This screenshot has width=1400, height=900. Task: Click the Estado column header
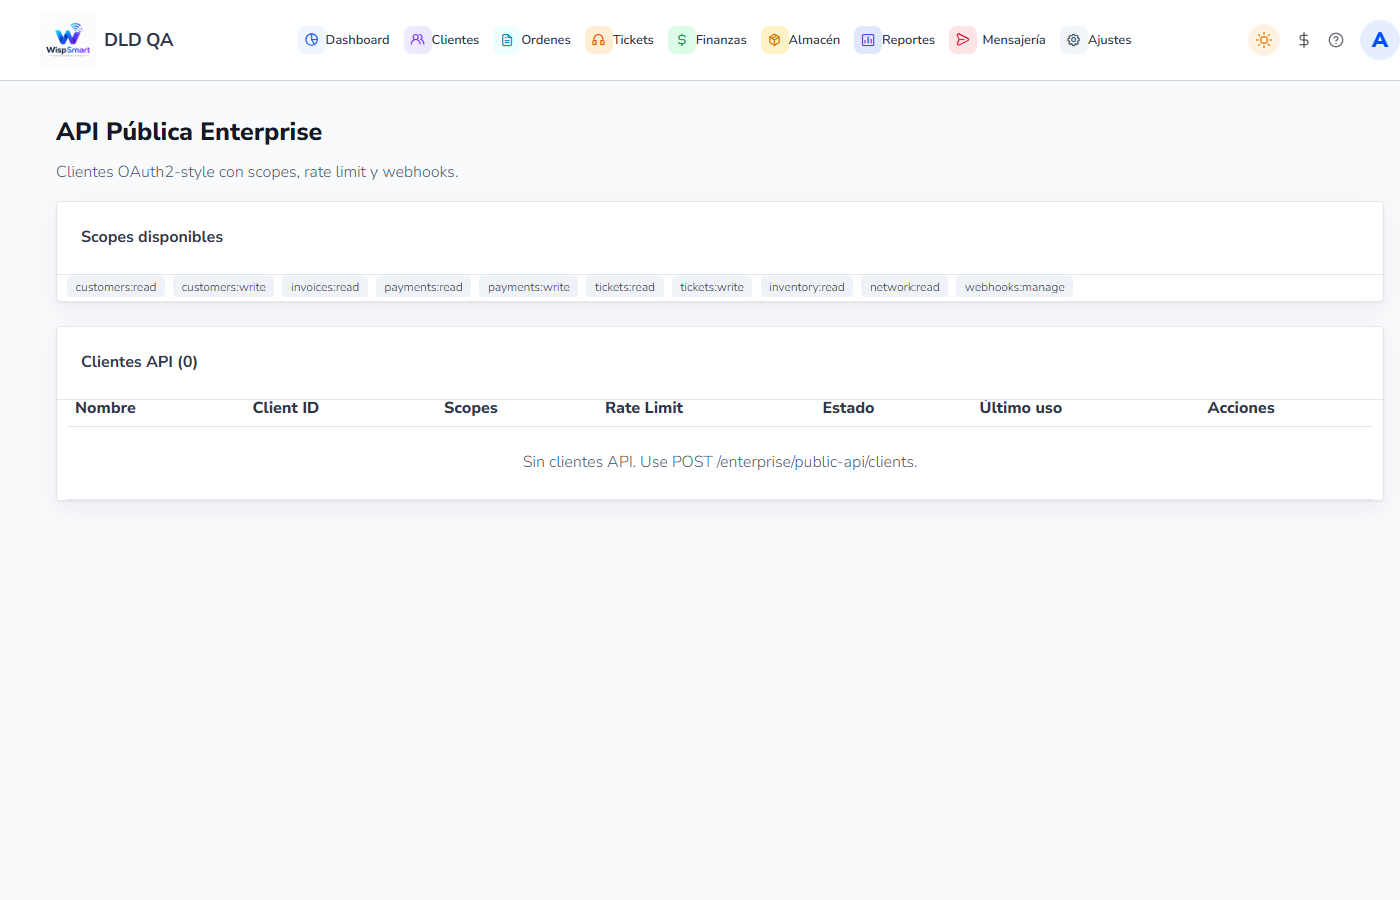tap(849, 408)
